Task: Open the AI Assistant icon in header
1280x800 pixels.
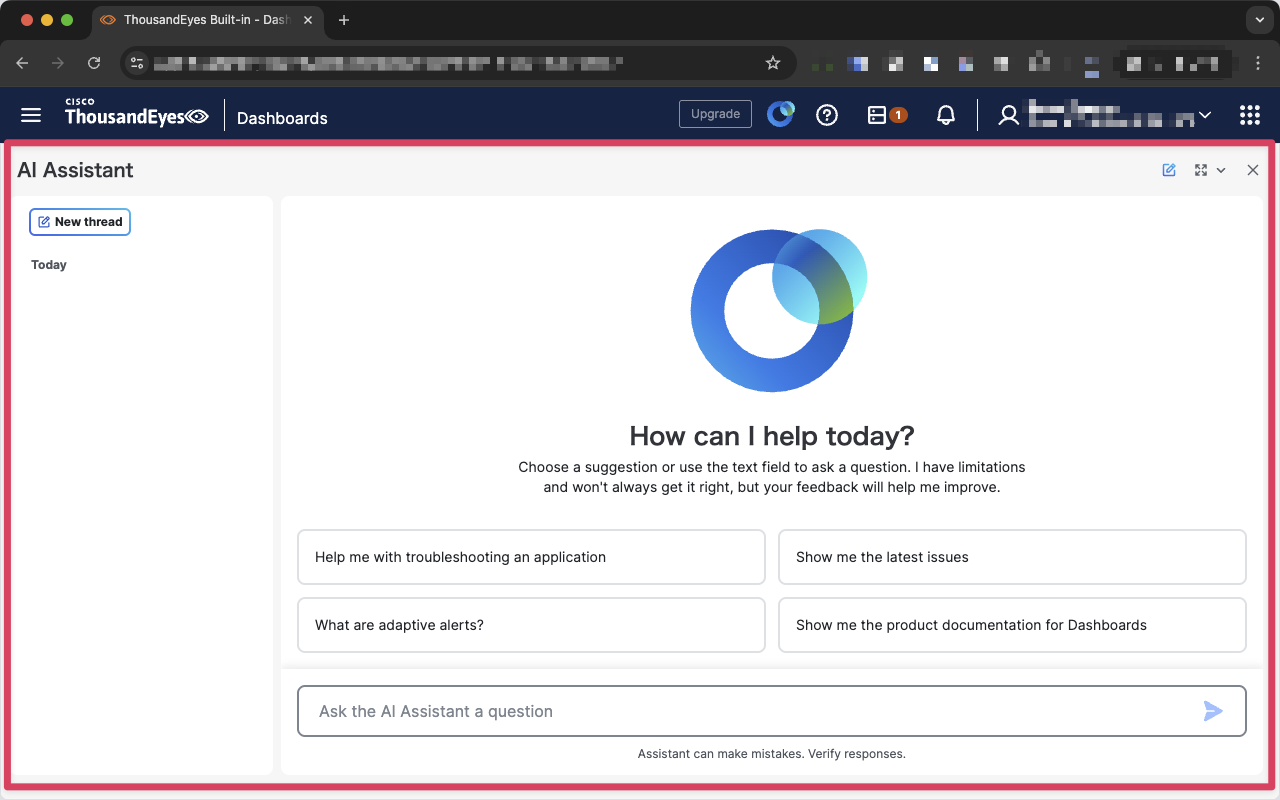Action: coord(780,115)
